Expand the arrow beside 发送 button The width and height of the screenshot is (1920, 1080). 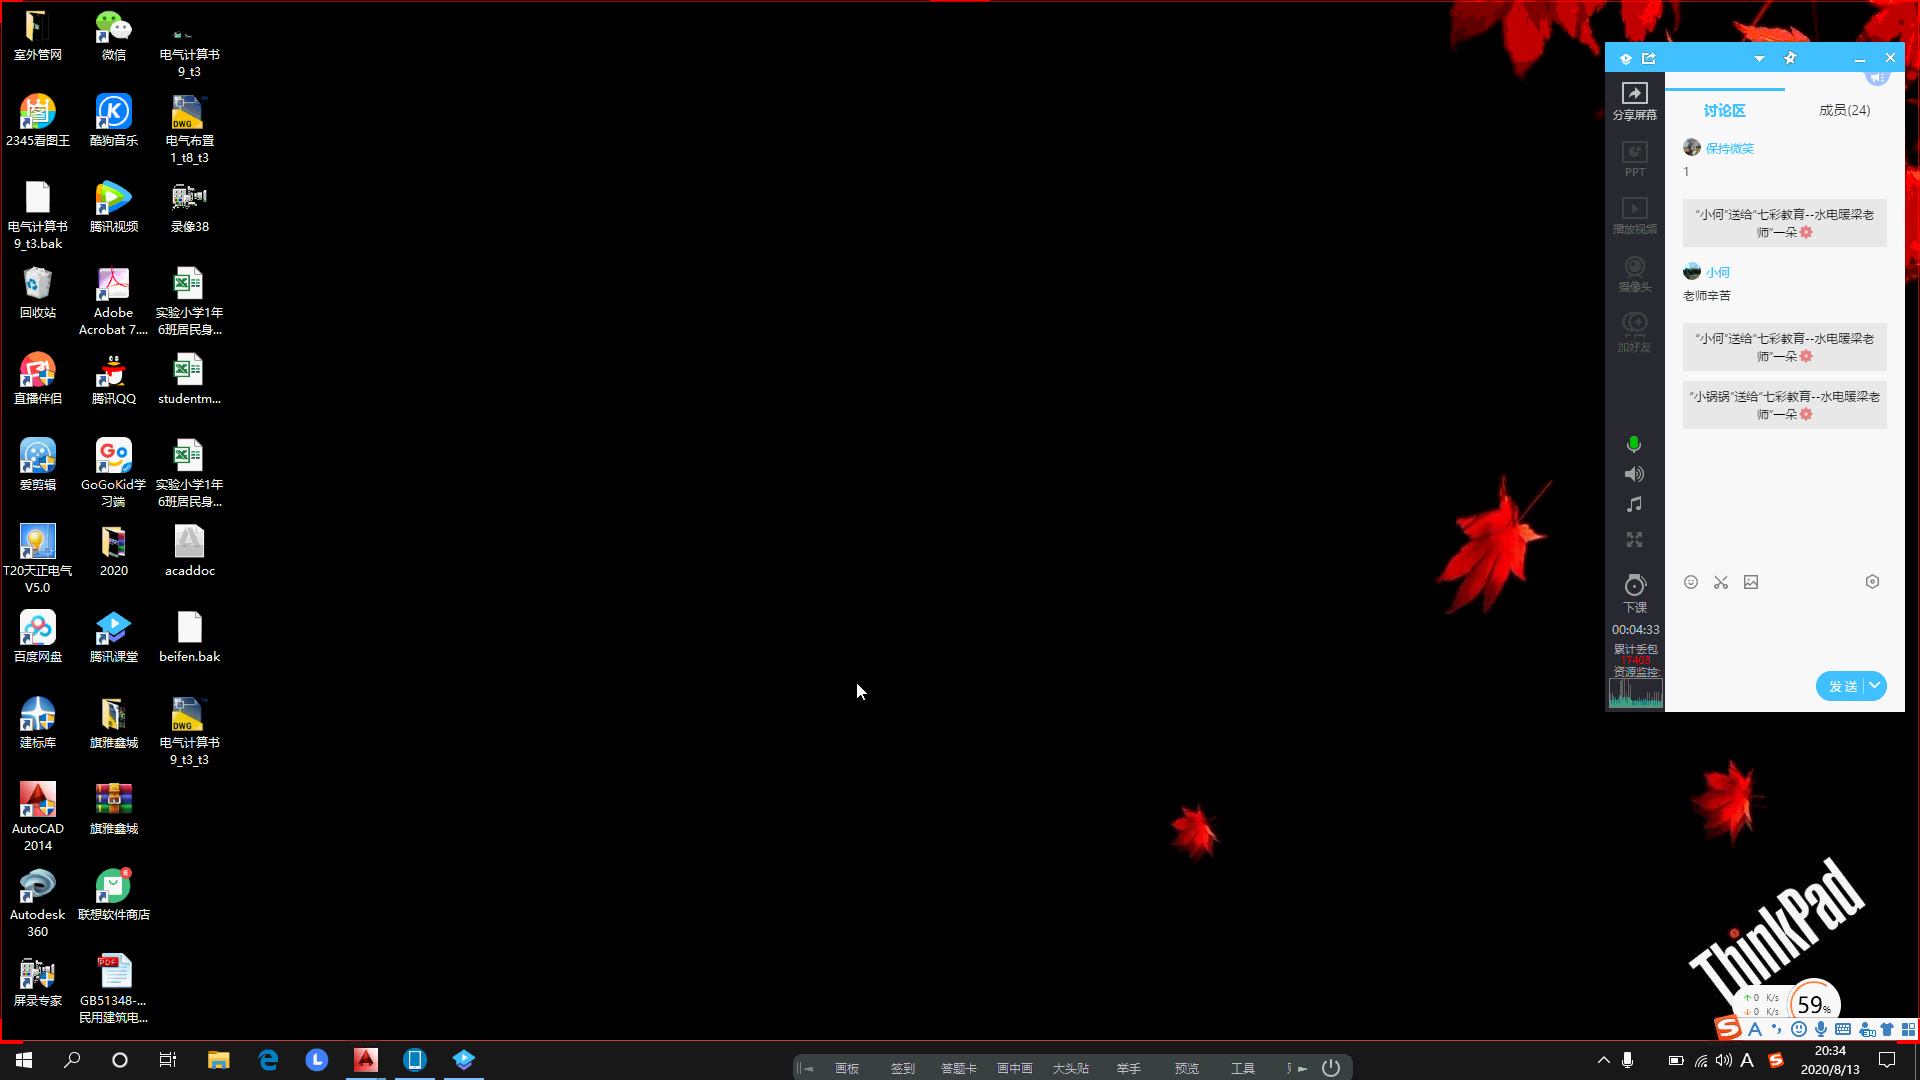click(1875, 686)
